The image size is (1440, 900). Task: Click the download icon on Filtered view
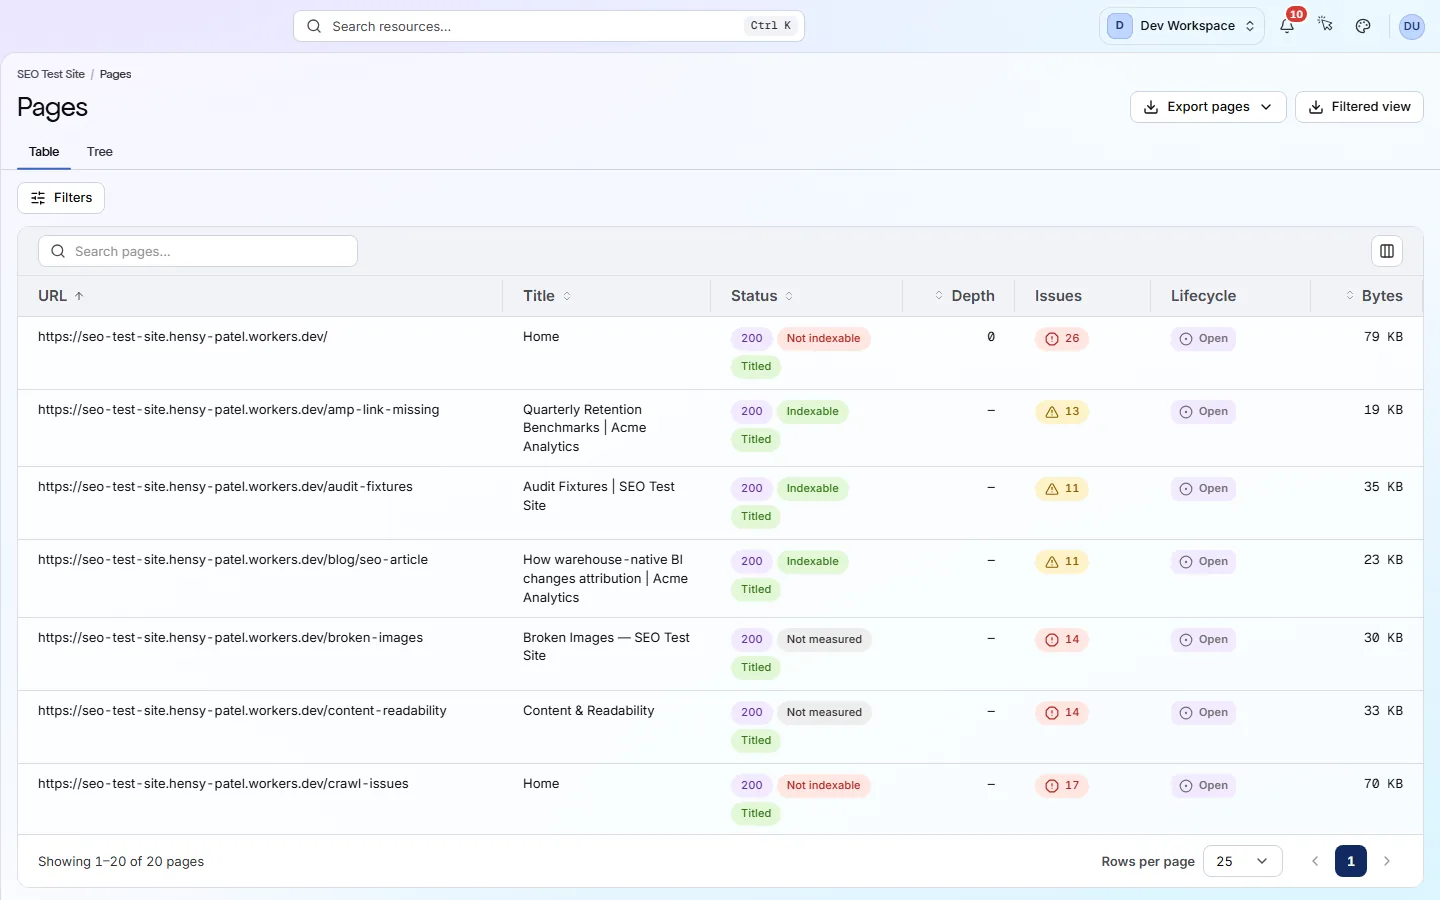coord(1316,107)
